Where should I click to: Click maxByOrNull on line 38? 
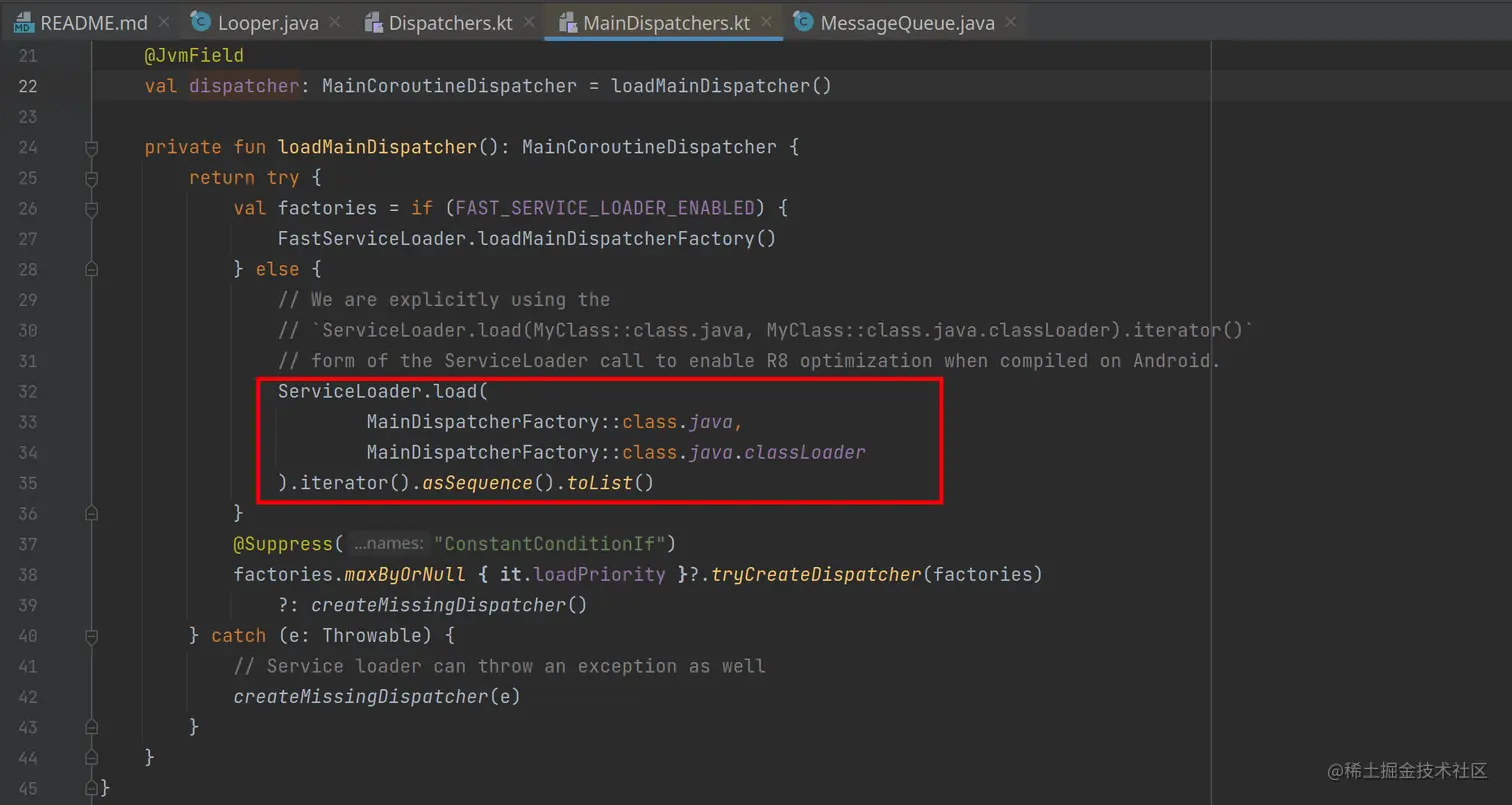click(x=405, y=574)
